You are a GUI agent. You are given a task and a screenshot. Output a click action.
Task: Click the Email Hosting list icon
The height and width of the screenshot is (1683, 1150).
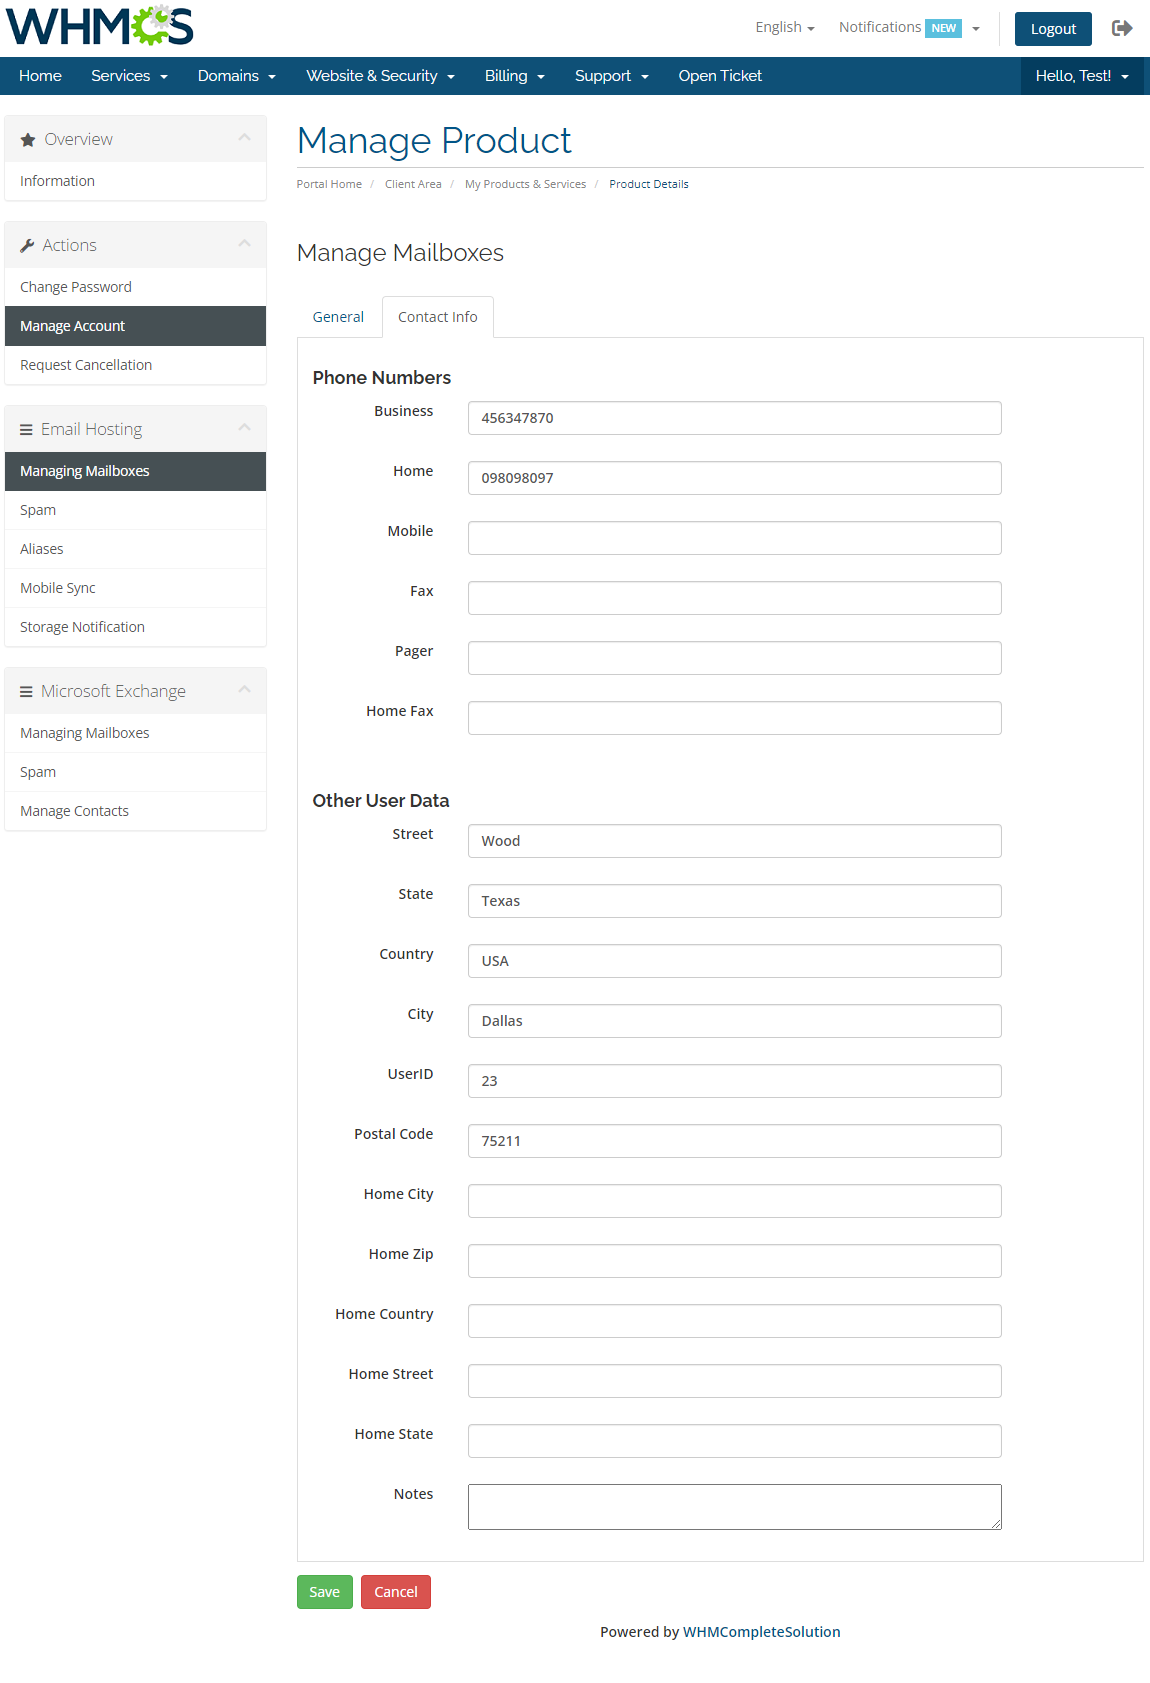(26, 430)
